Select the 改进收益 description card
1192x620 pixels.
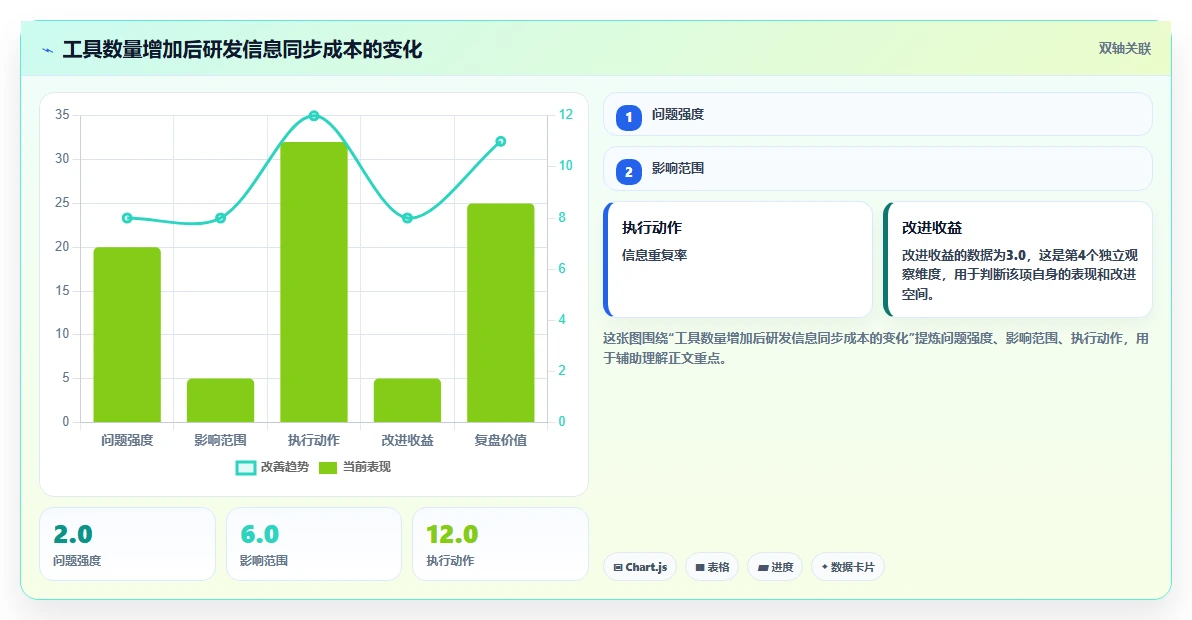(x=1018, y=259)
